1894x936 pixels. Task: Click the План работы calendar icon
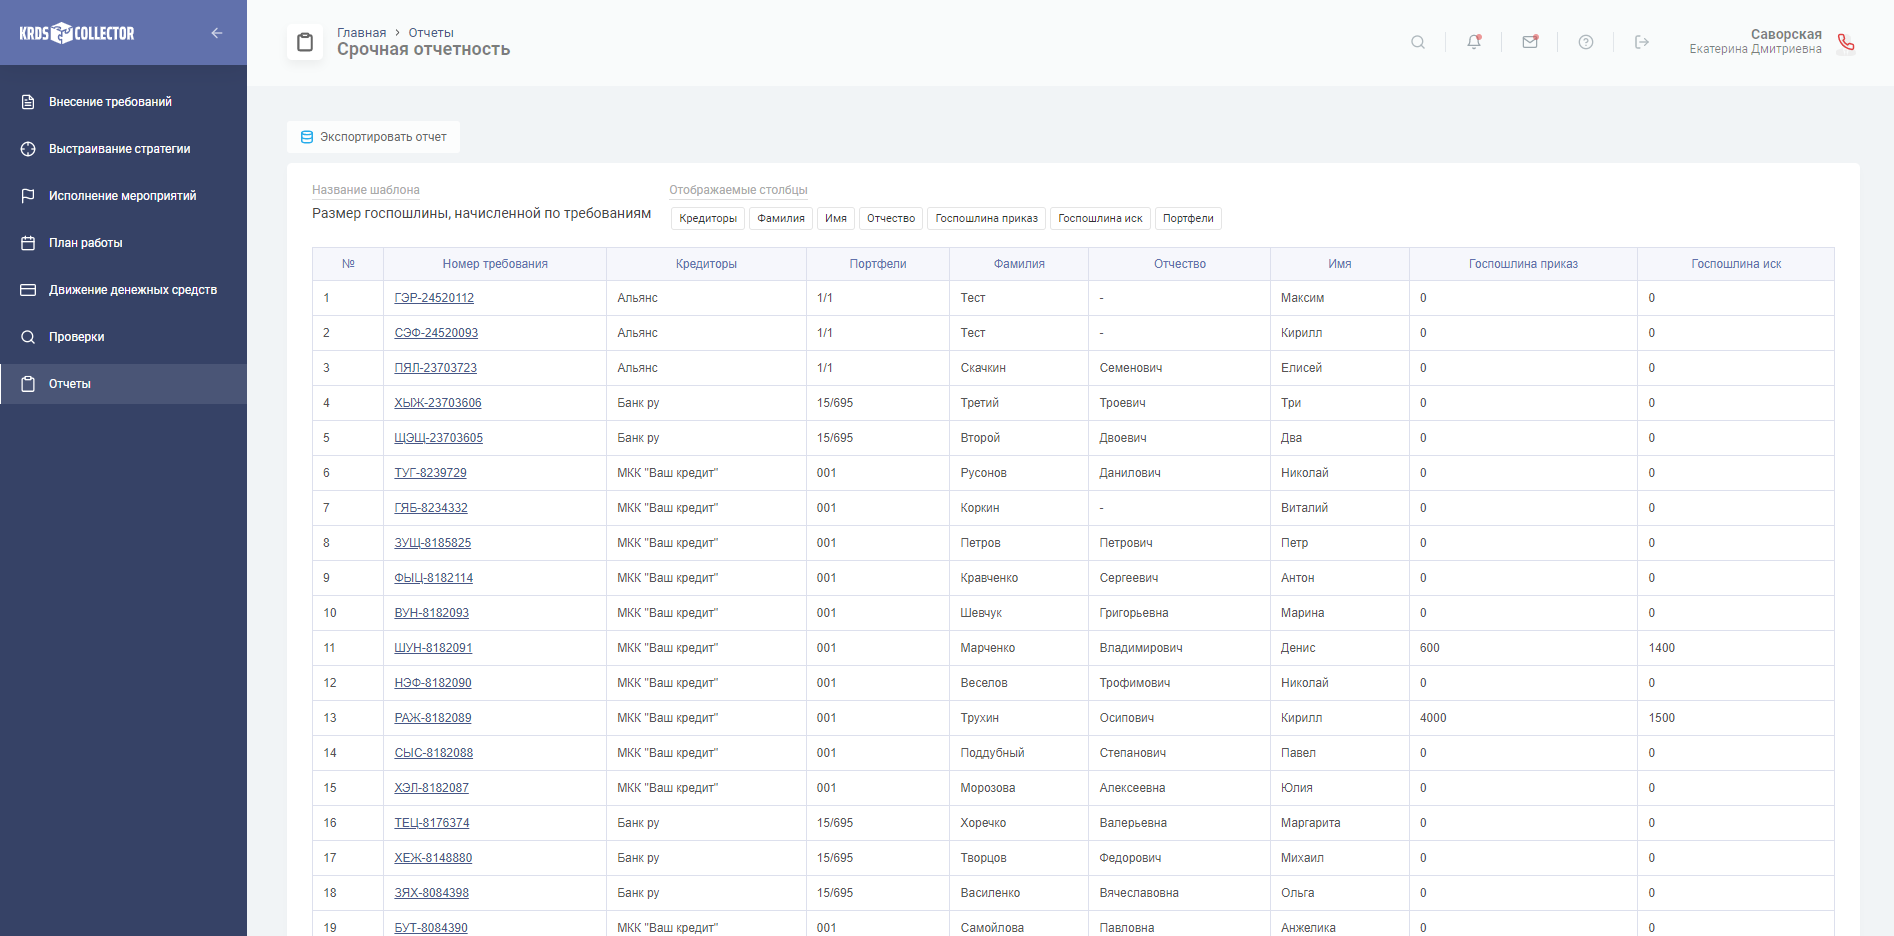(x=28, y=243)
